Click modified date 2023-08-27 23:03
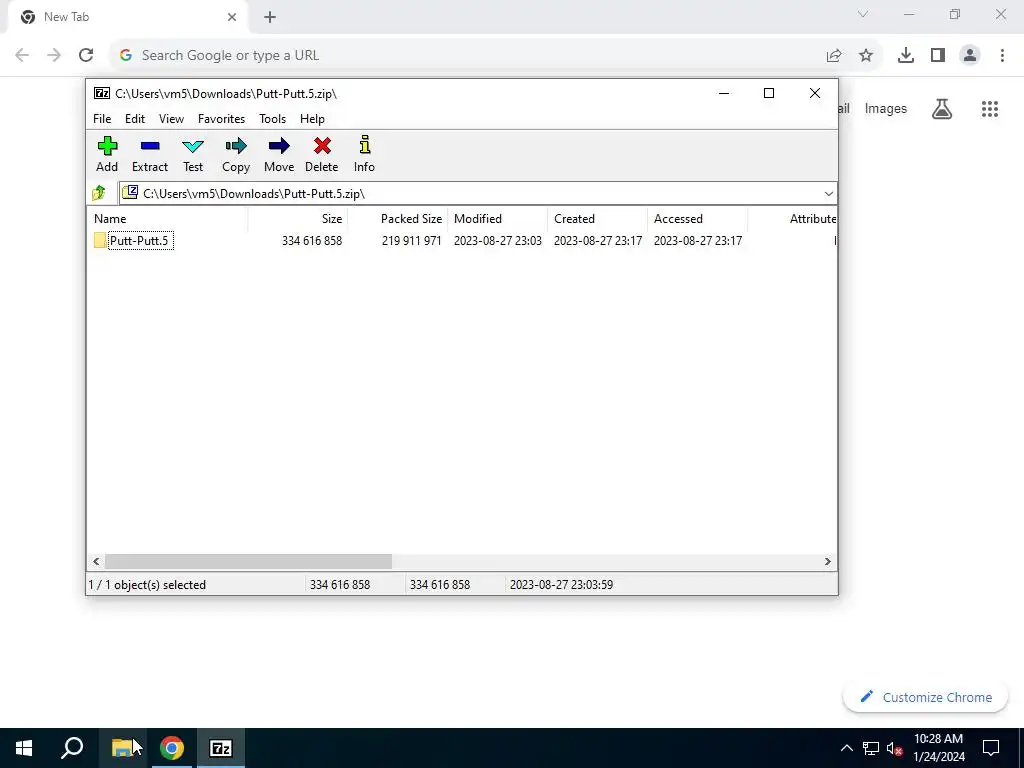This screenshot has width=1024, height=768. click(x=498, y=240)
